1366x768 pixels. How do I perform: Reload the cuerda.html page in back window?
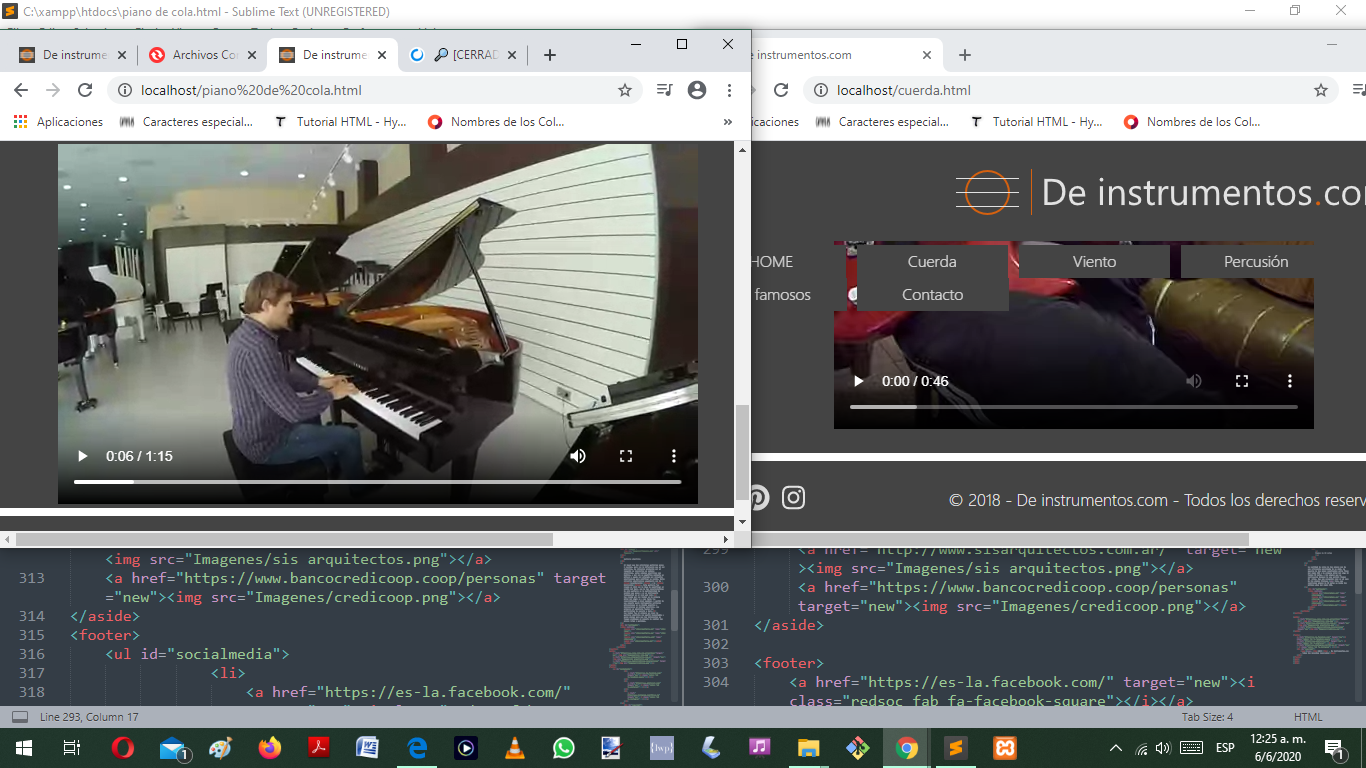pos(781,90)
